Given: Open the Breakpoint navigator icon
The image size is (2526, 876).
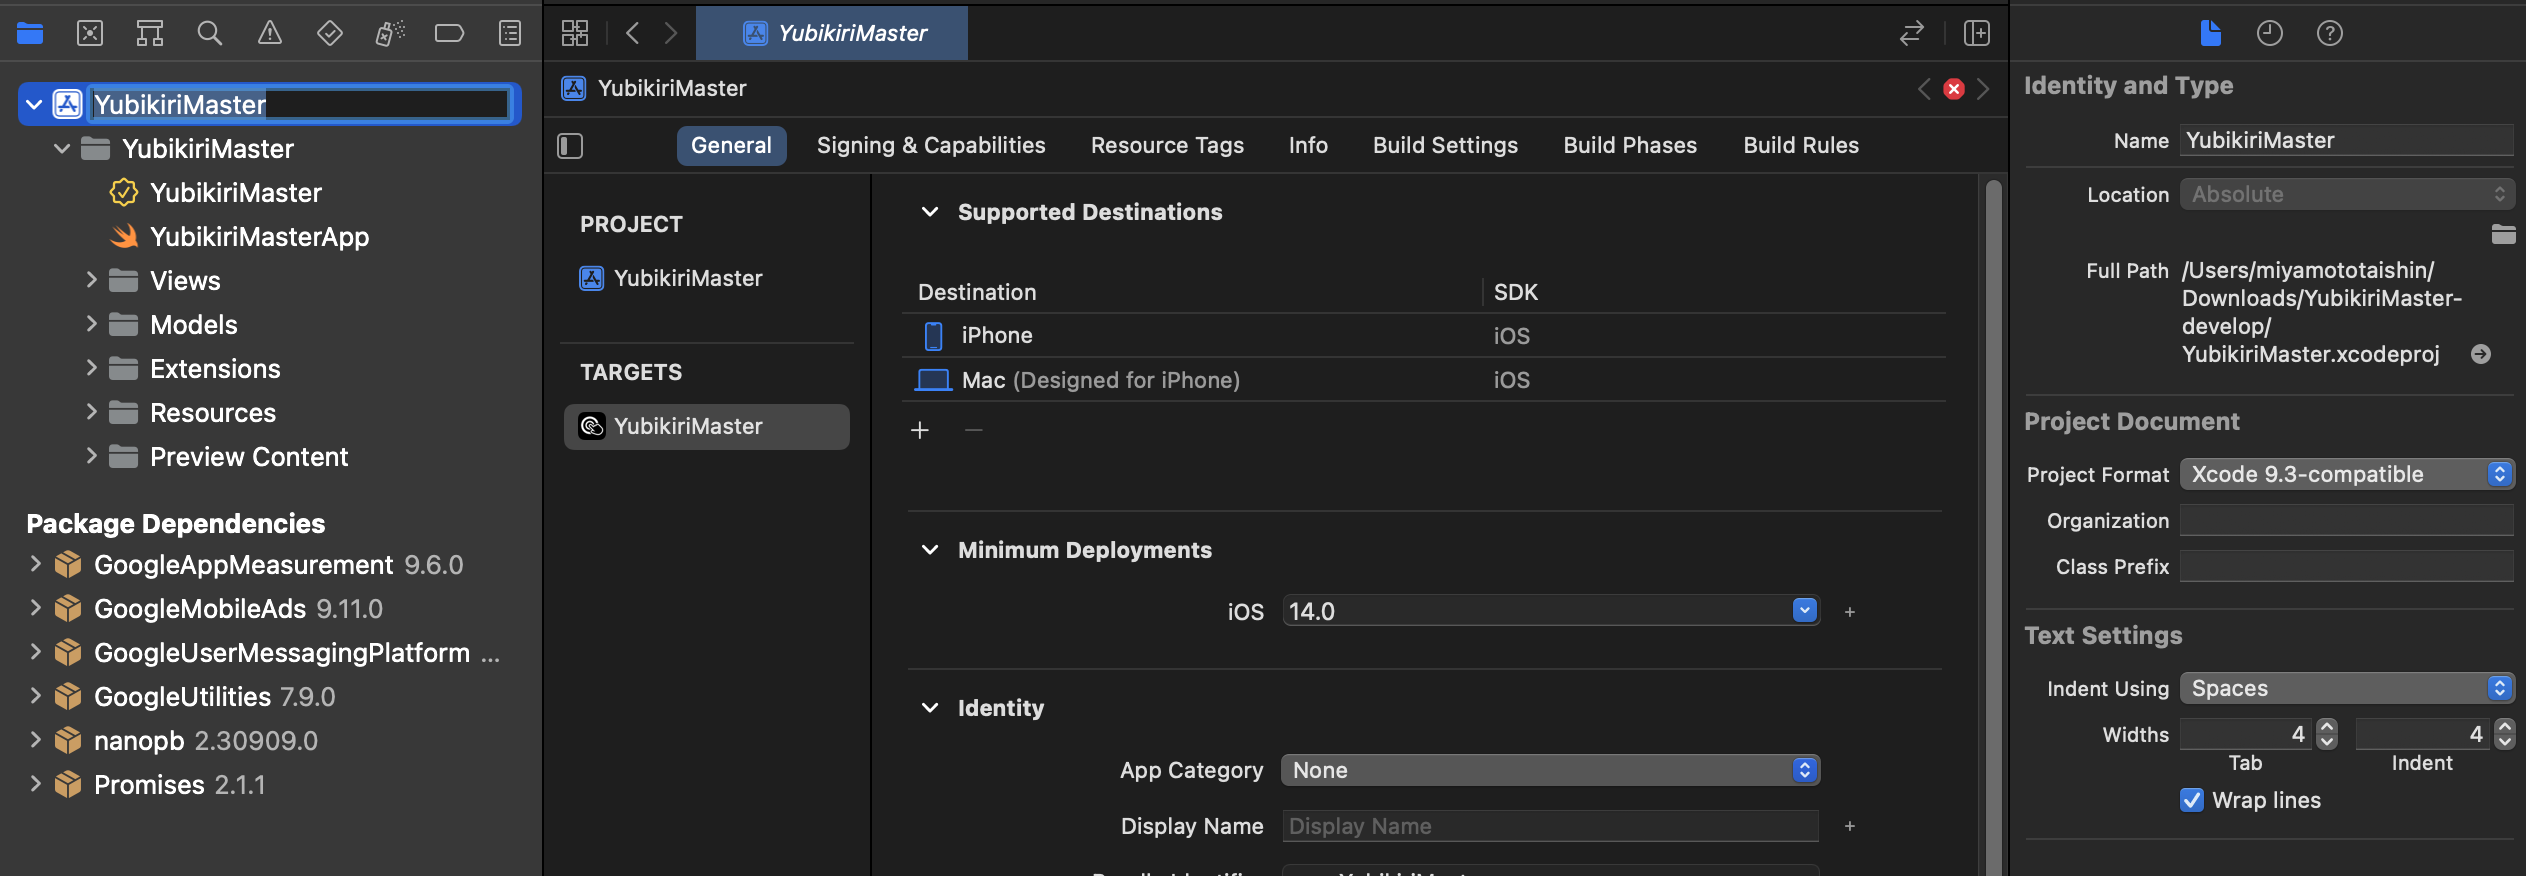Looking at the screenshot, I should click(450, 33).
